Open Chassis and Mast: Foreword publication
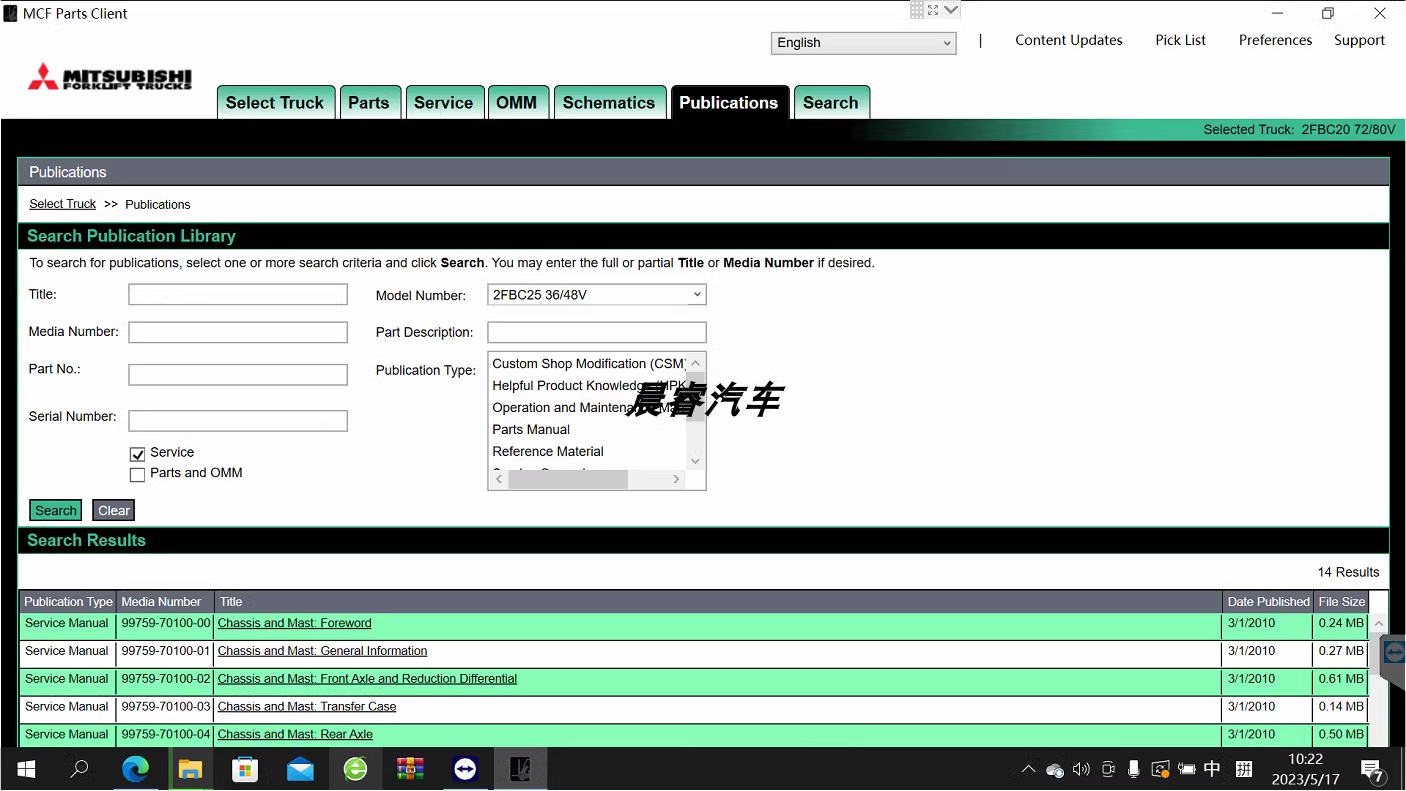The image size is (1406, 791). [295, 623]
